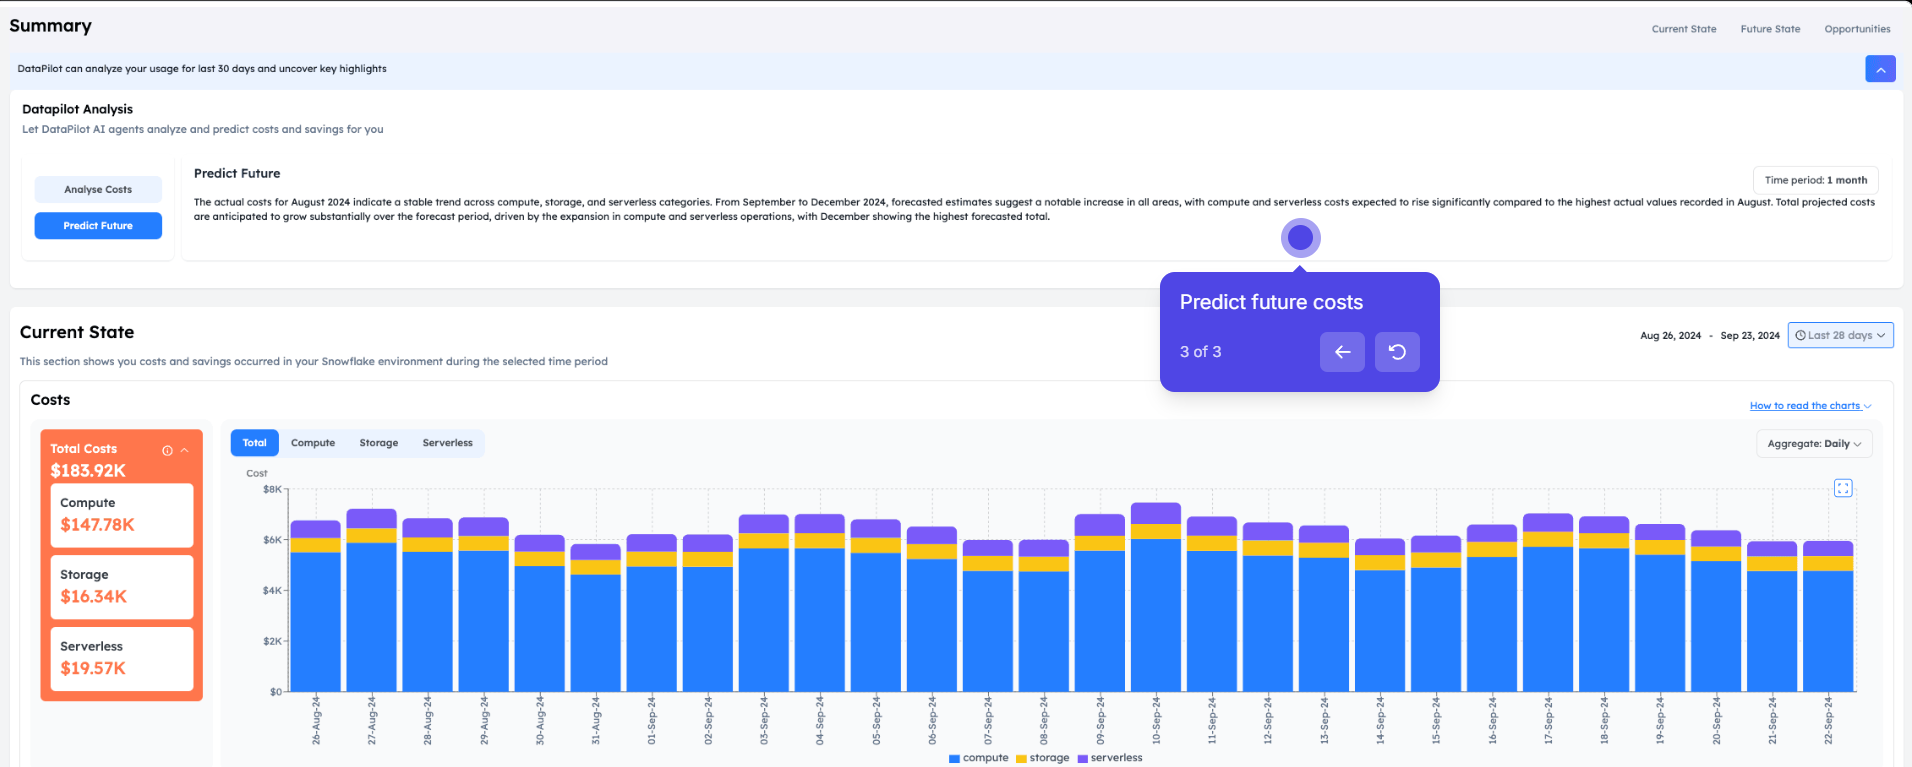Screen dimensions: 1912x767
Task: Click the Sep 23, 2024 end date
Action: 1750,336
